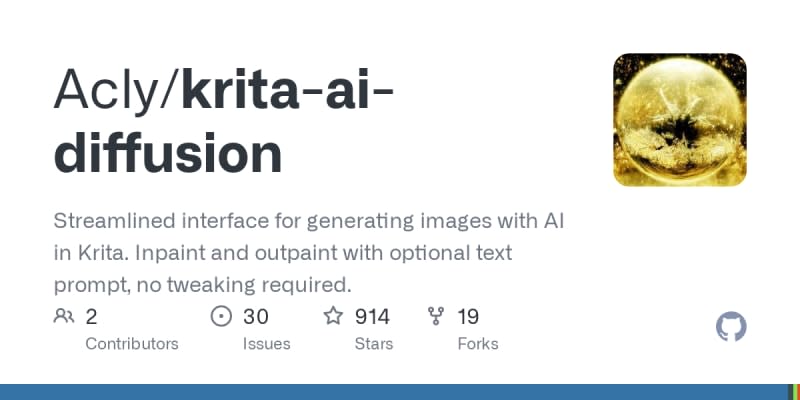The image size is (800, 400).
Task: Open the Contributors label
Action: pyautogui.click(x=132, y=343)
